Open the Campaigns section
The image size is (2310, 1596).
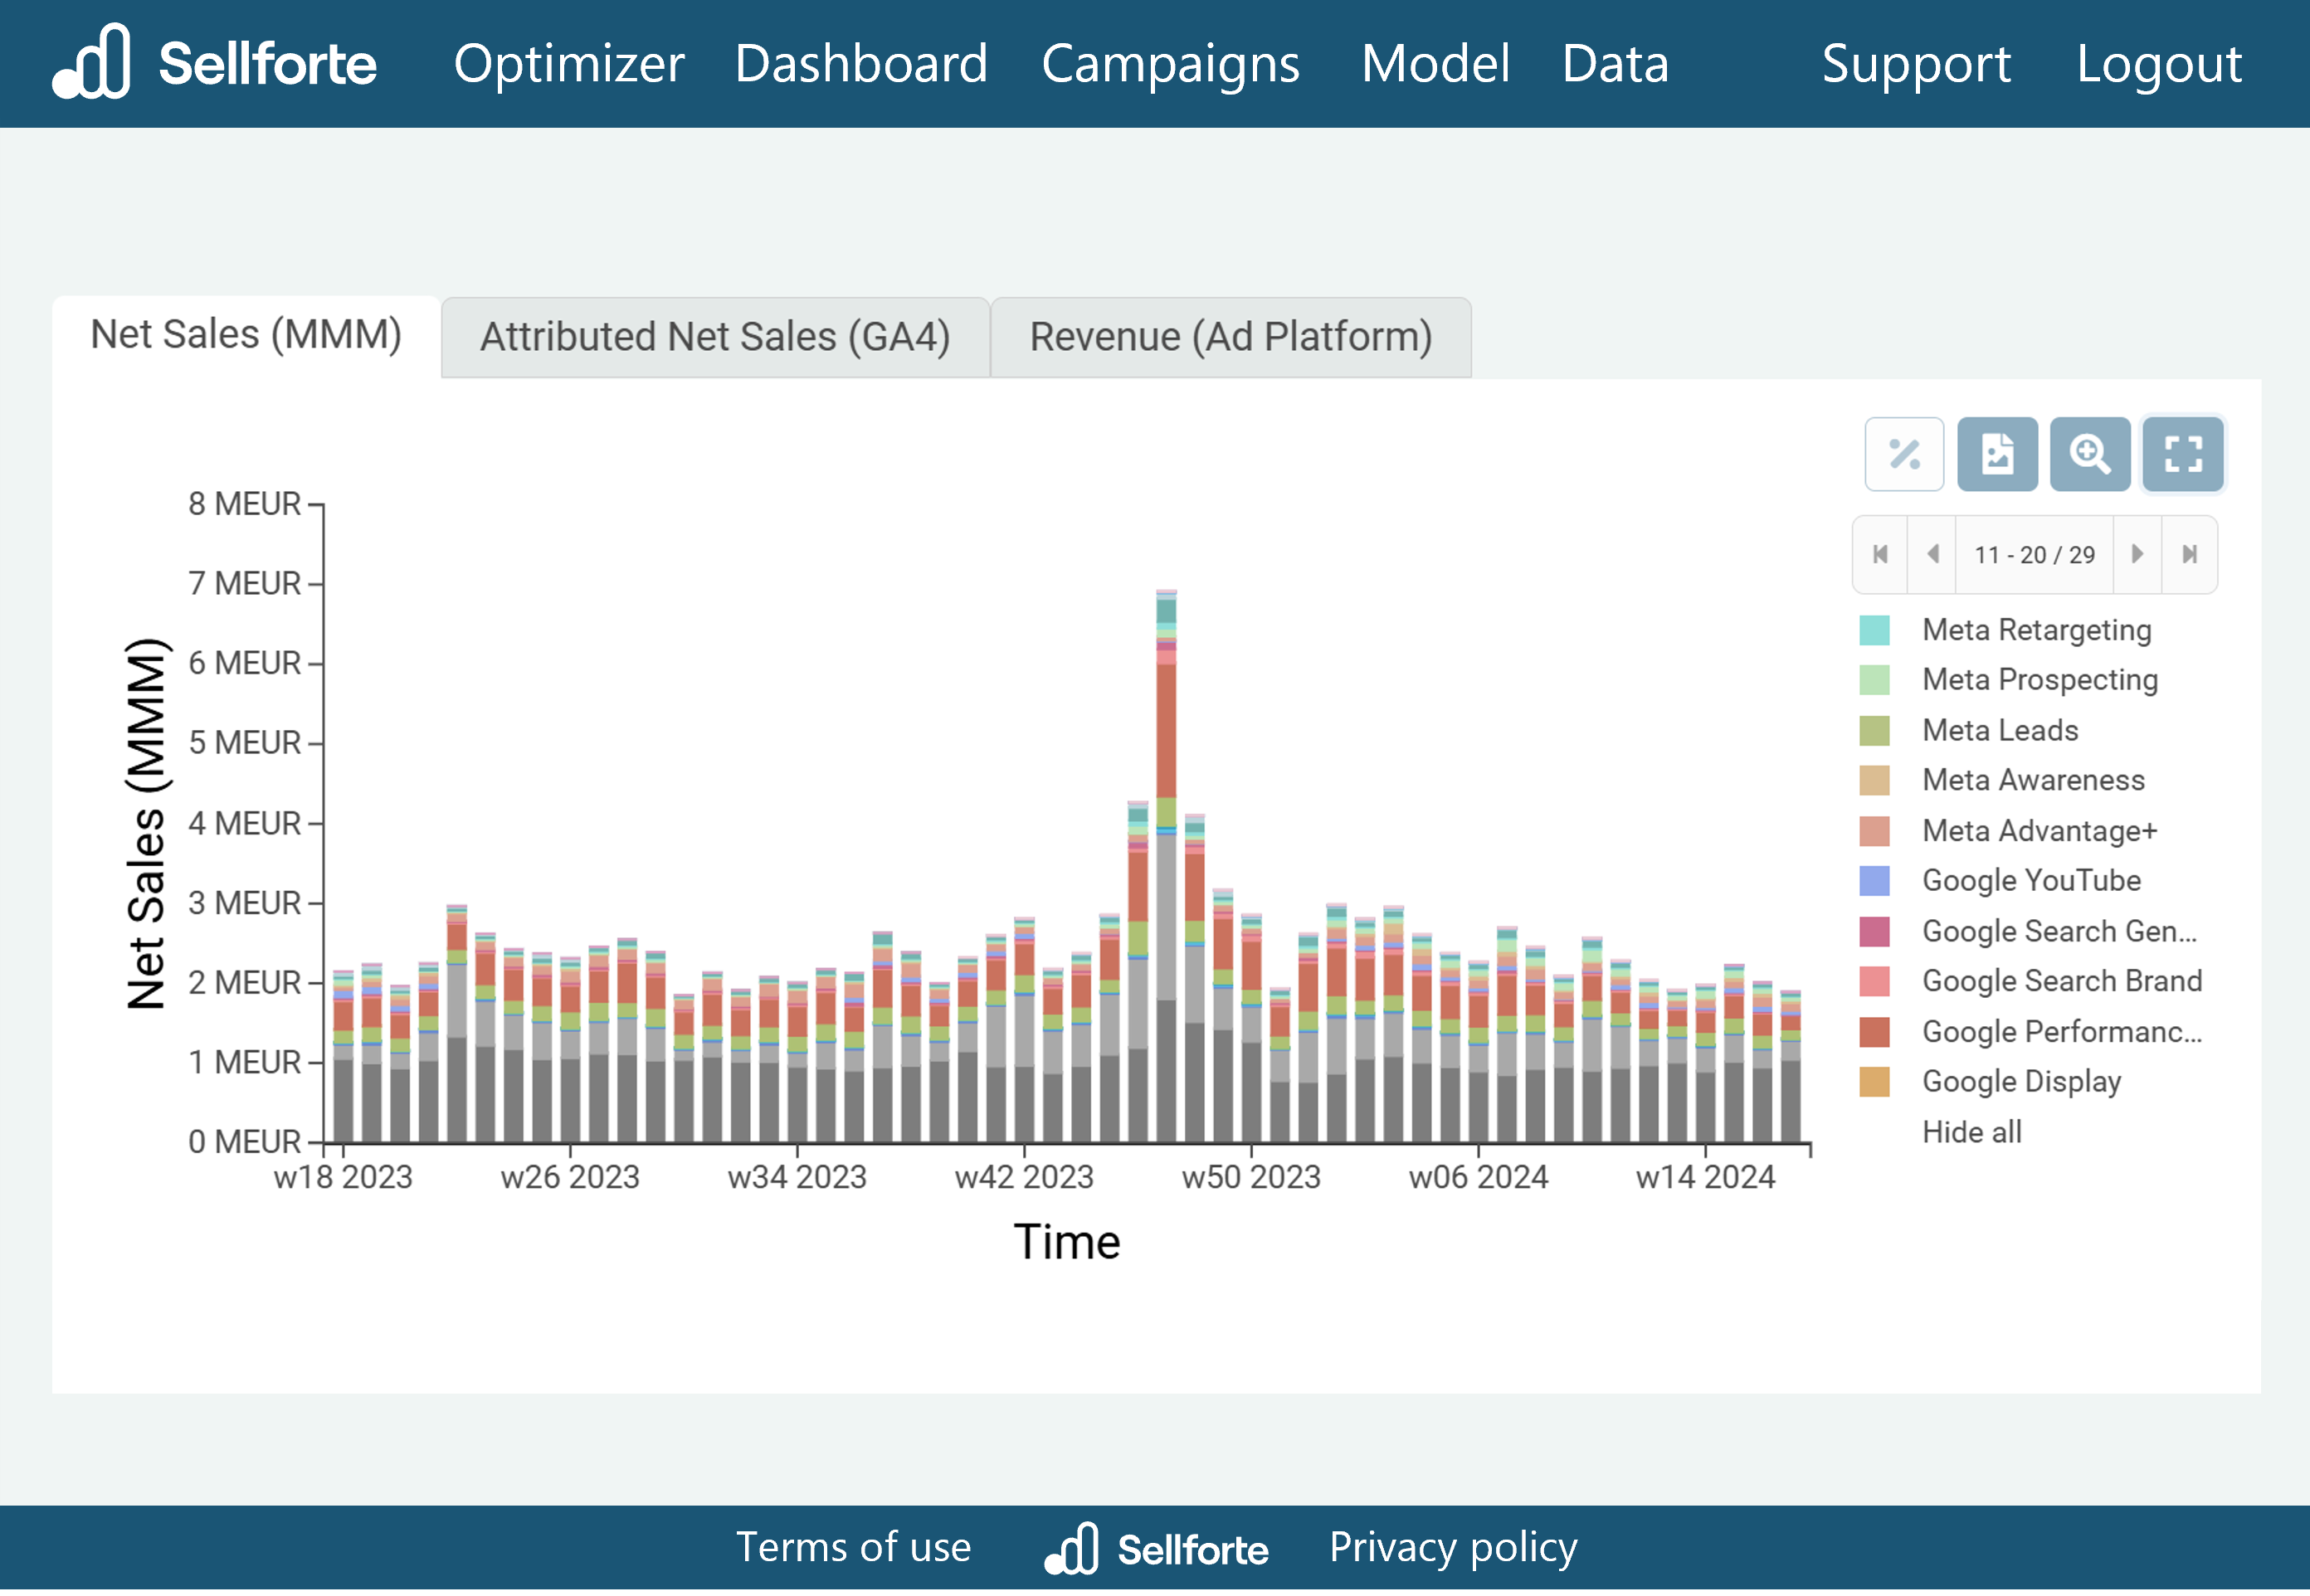point(1170,64)
